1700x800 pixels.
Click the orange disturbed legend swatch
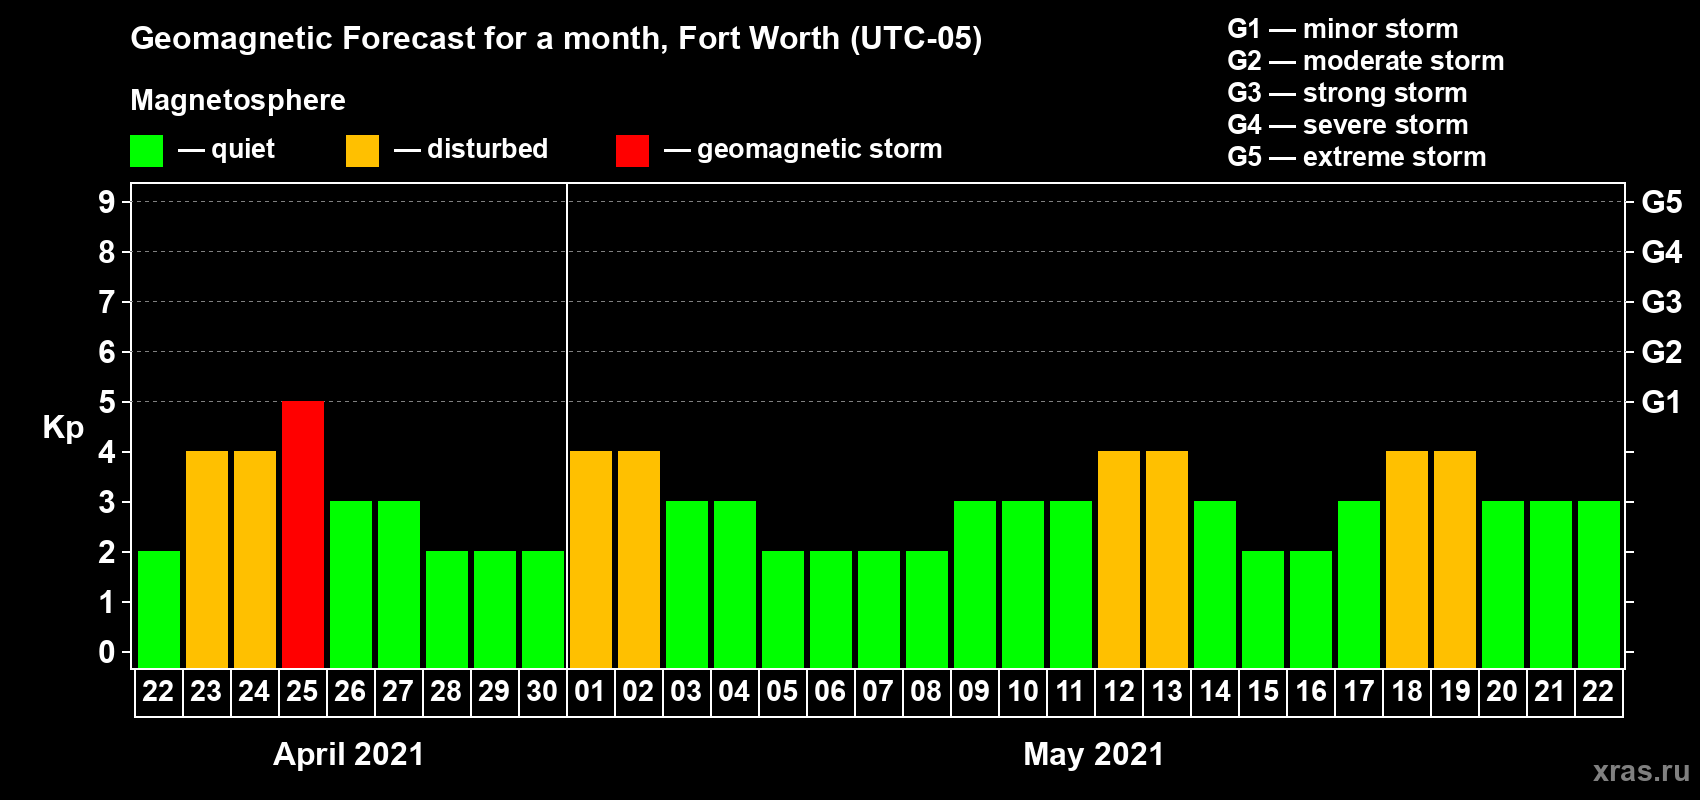[362, 151]
